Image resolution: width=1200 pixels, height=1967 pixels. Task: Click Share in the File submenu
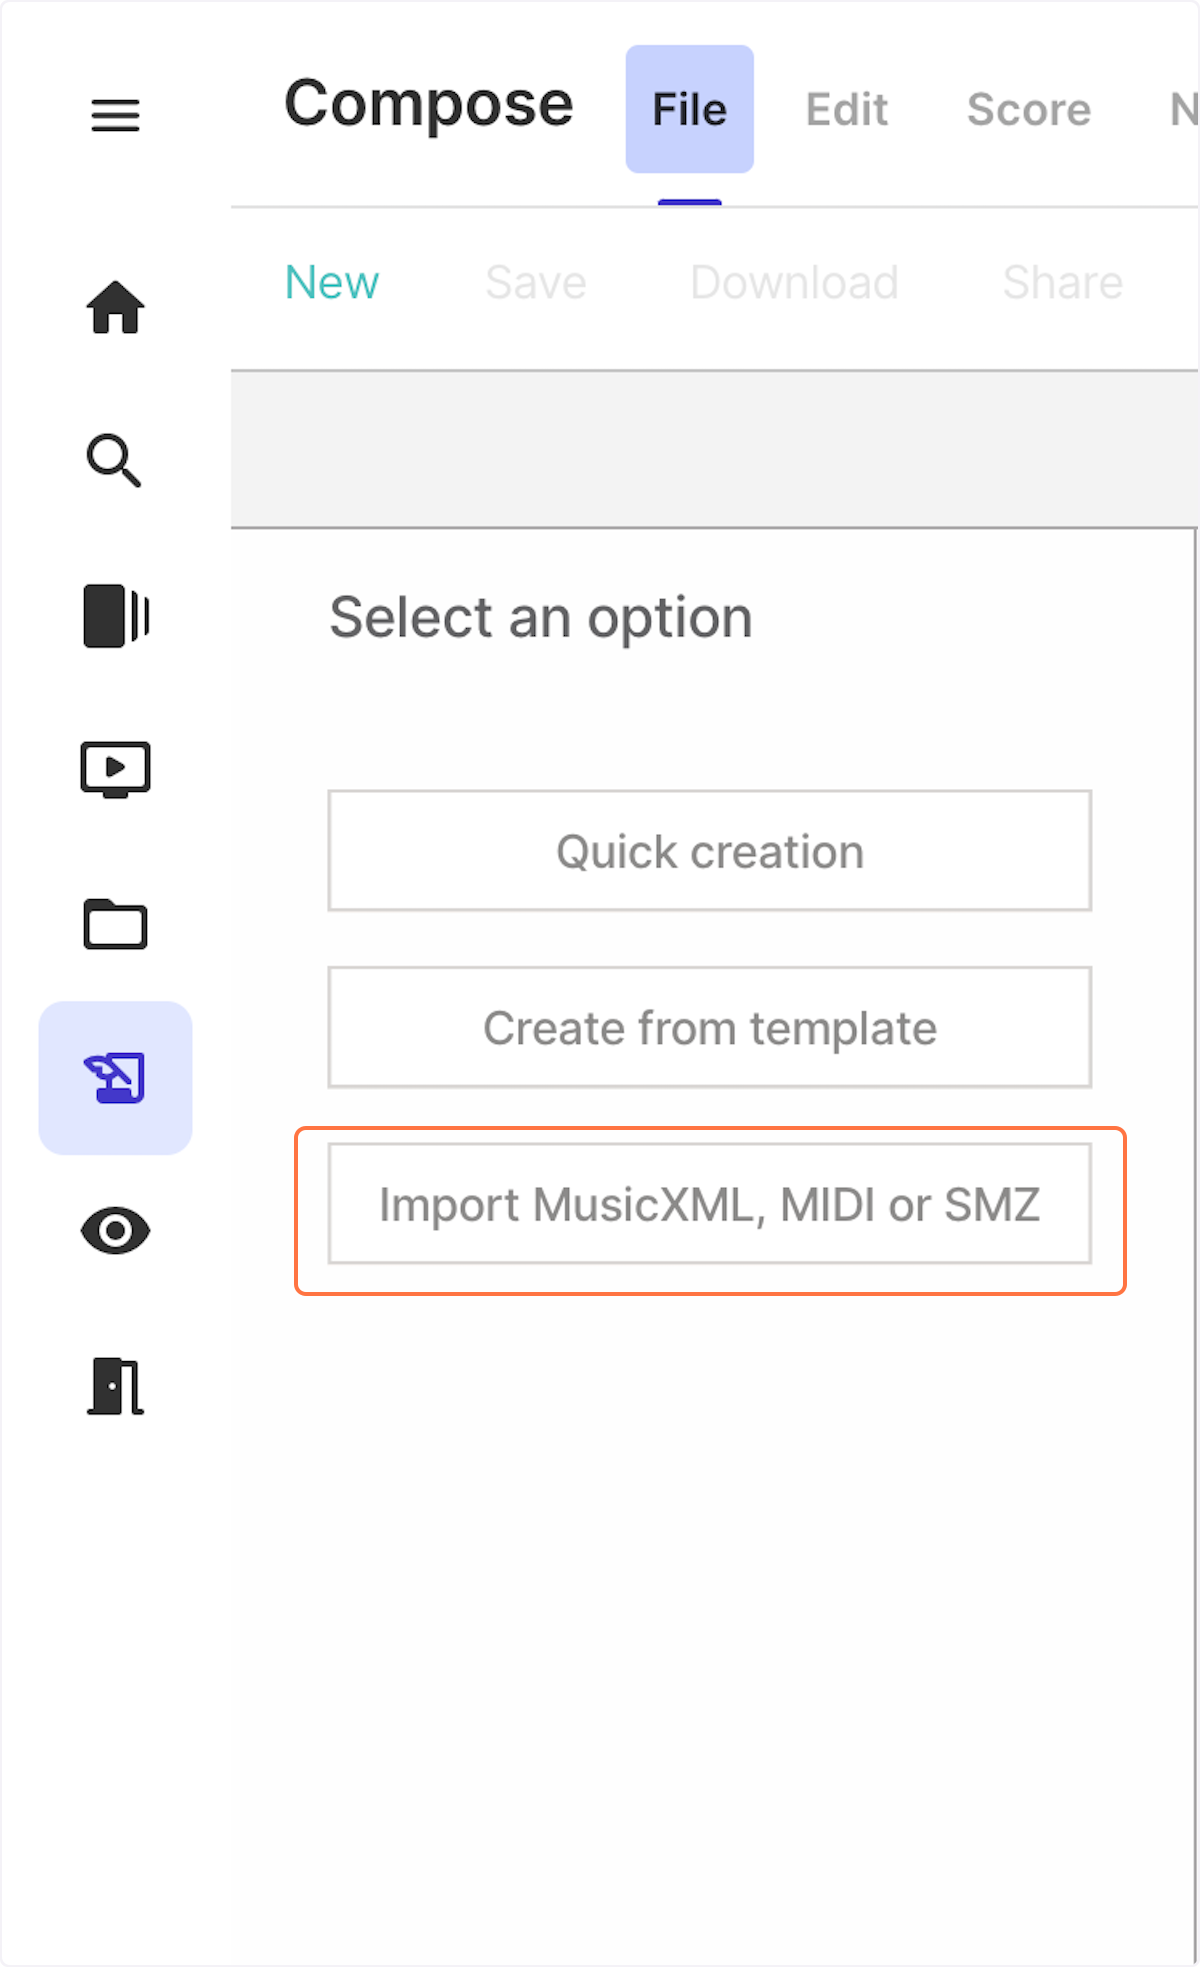pos(1062,283)
